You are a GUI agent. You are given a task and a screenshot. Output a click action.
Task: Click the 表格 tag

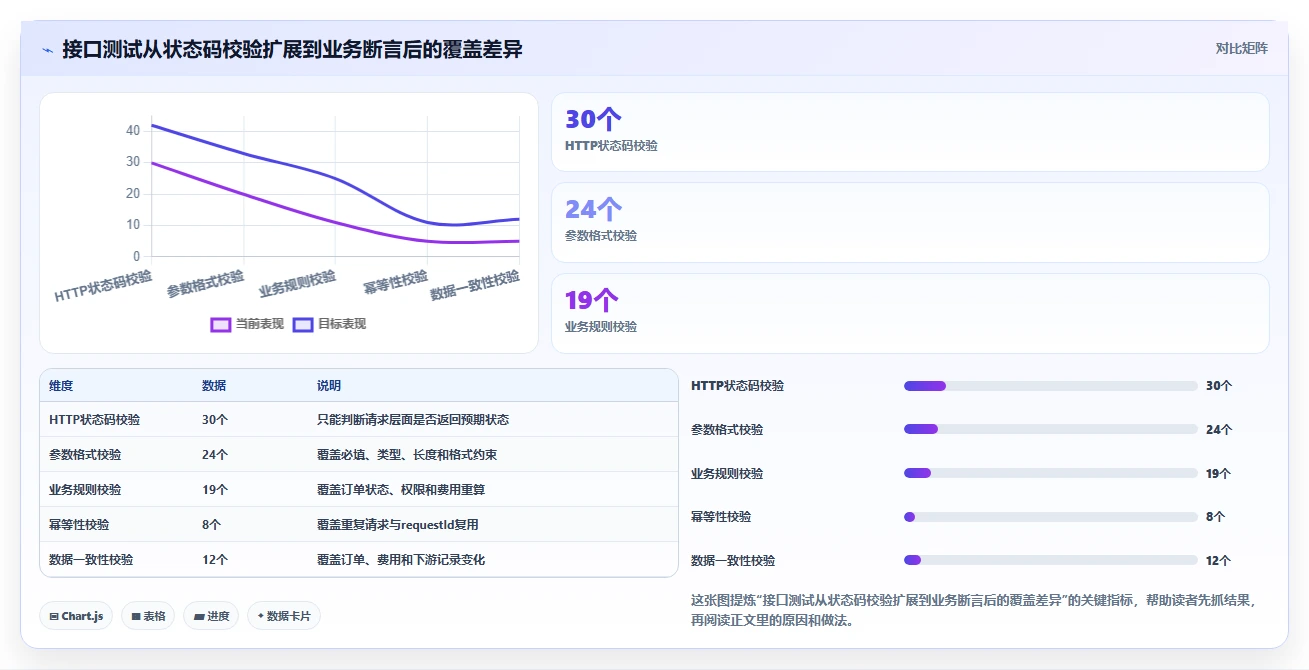tap(149, 616)
